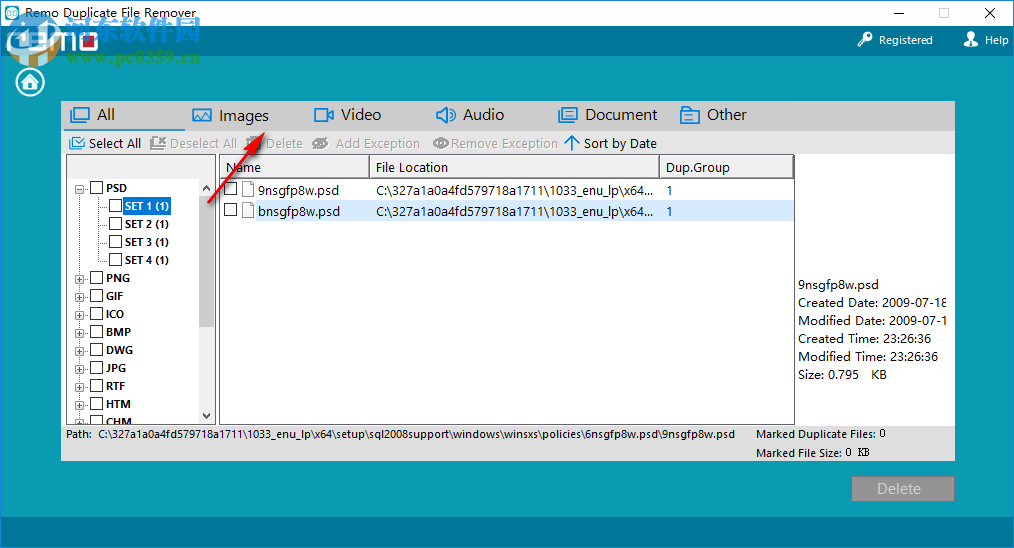The image size is (1014, 548).
Task: Click the Audio speaker icon
Action: 446,115
